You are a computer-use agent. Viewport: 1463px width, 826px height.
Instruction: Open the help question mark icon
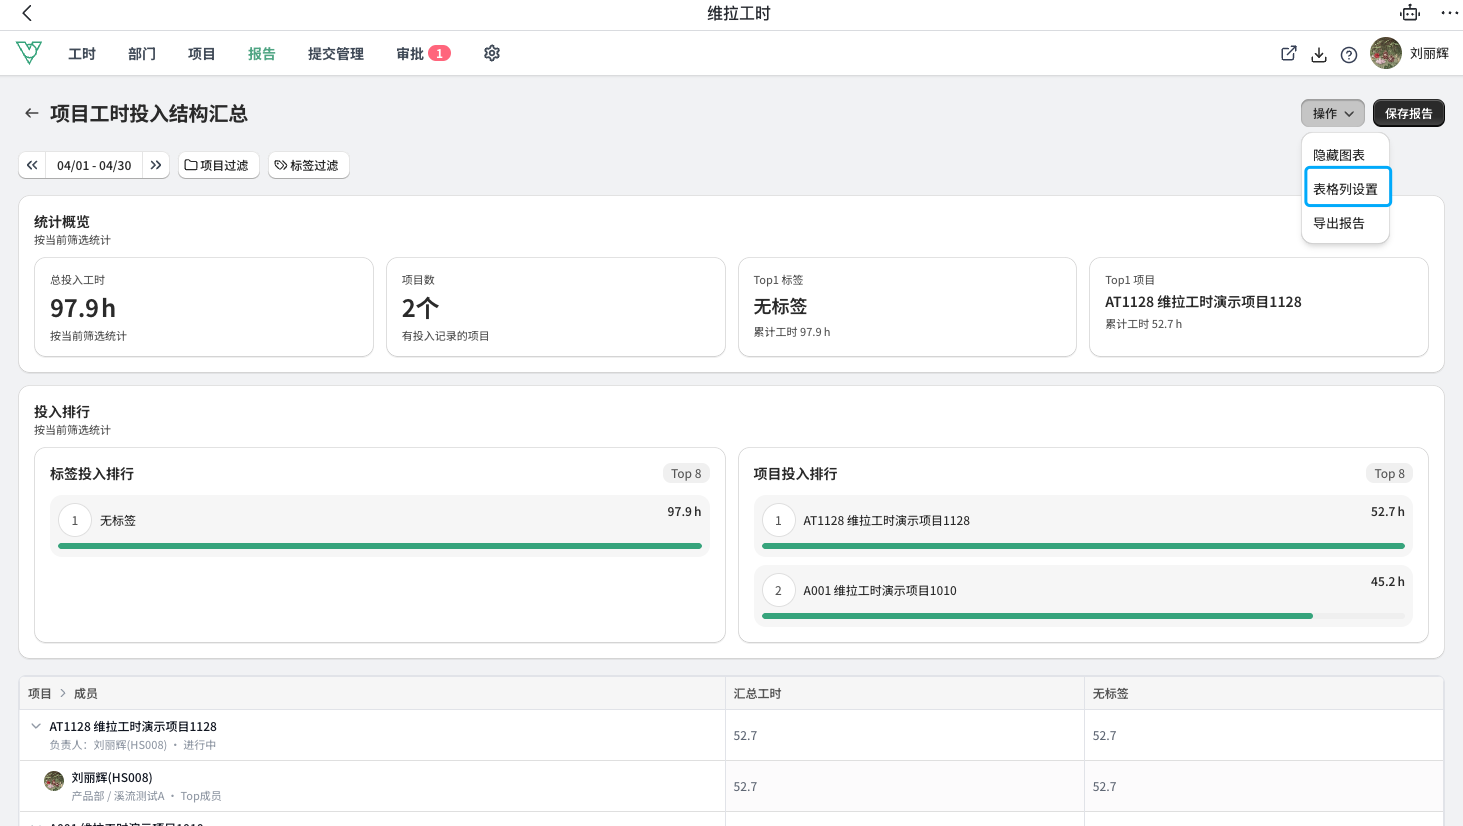pos(1349,54)
